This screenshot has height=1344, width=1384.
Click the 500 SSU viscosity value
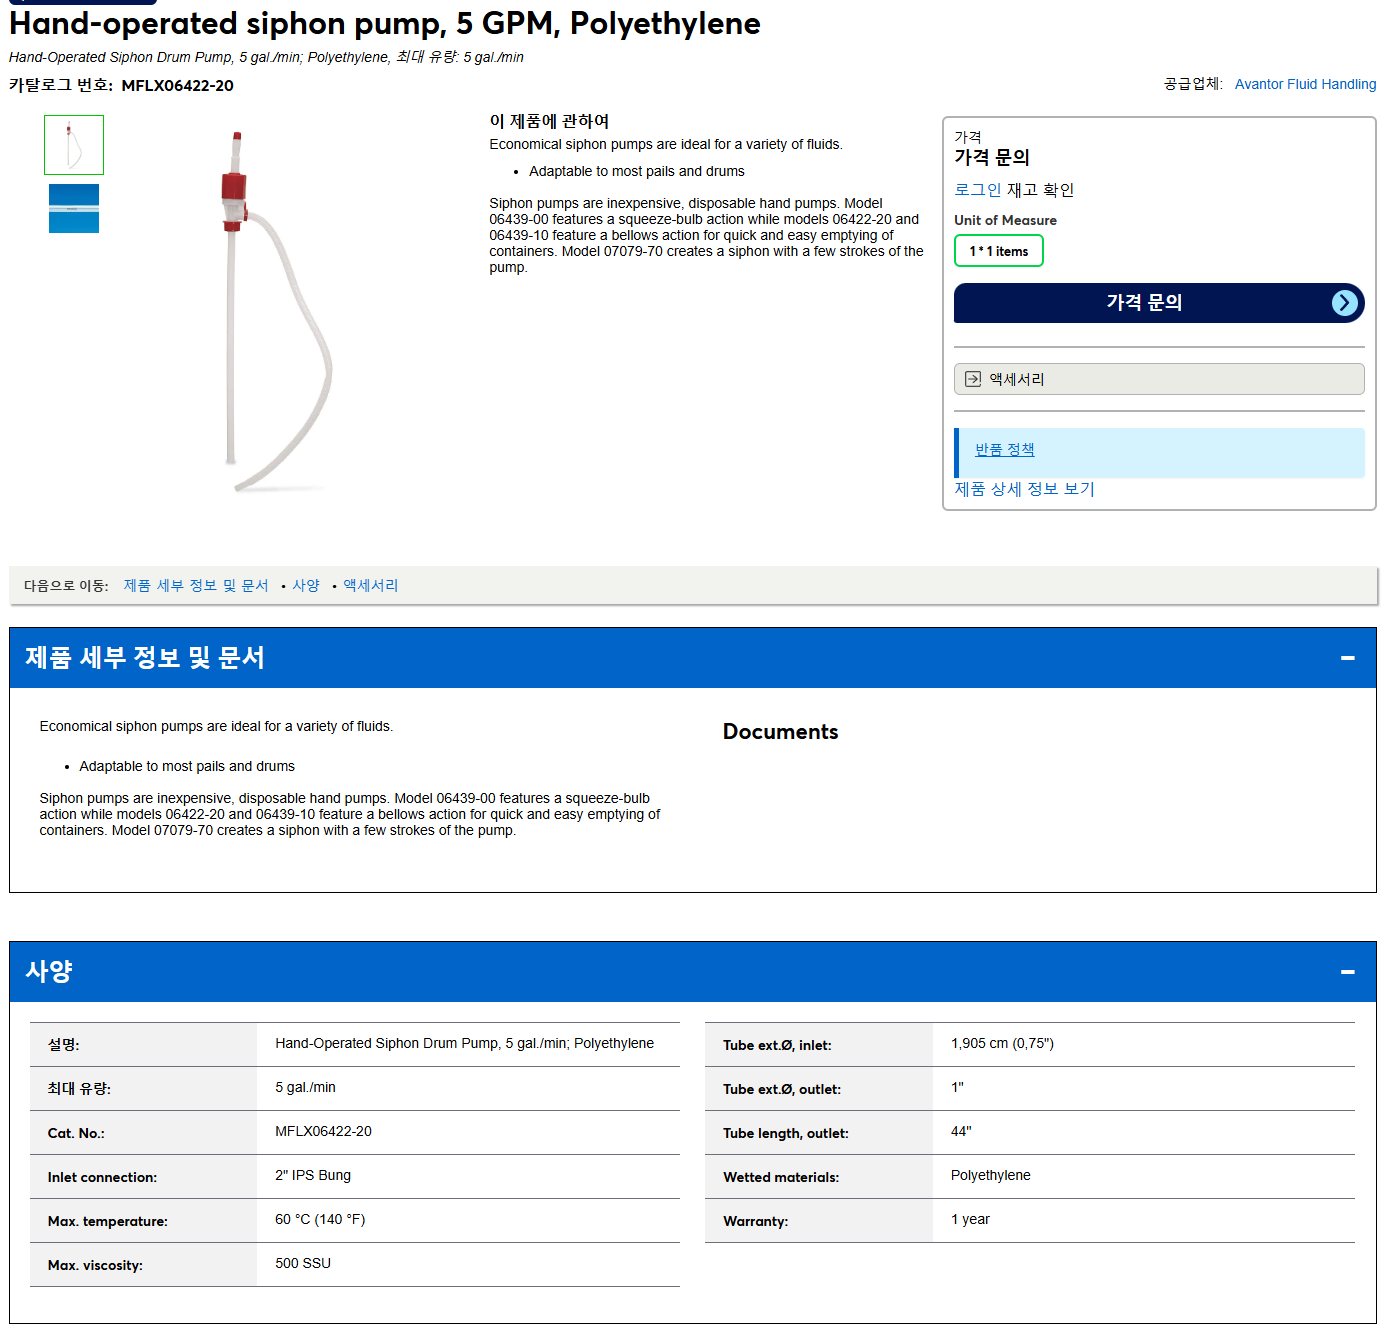[x=303, y=1264]
